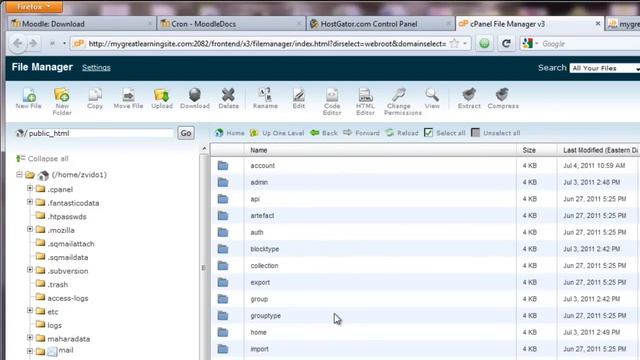Launch the HTML Editor
The height and width of the screenshot is (360, 640).
[365, 101]
